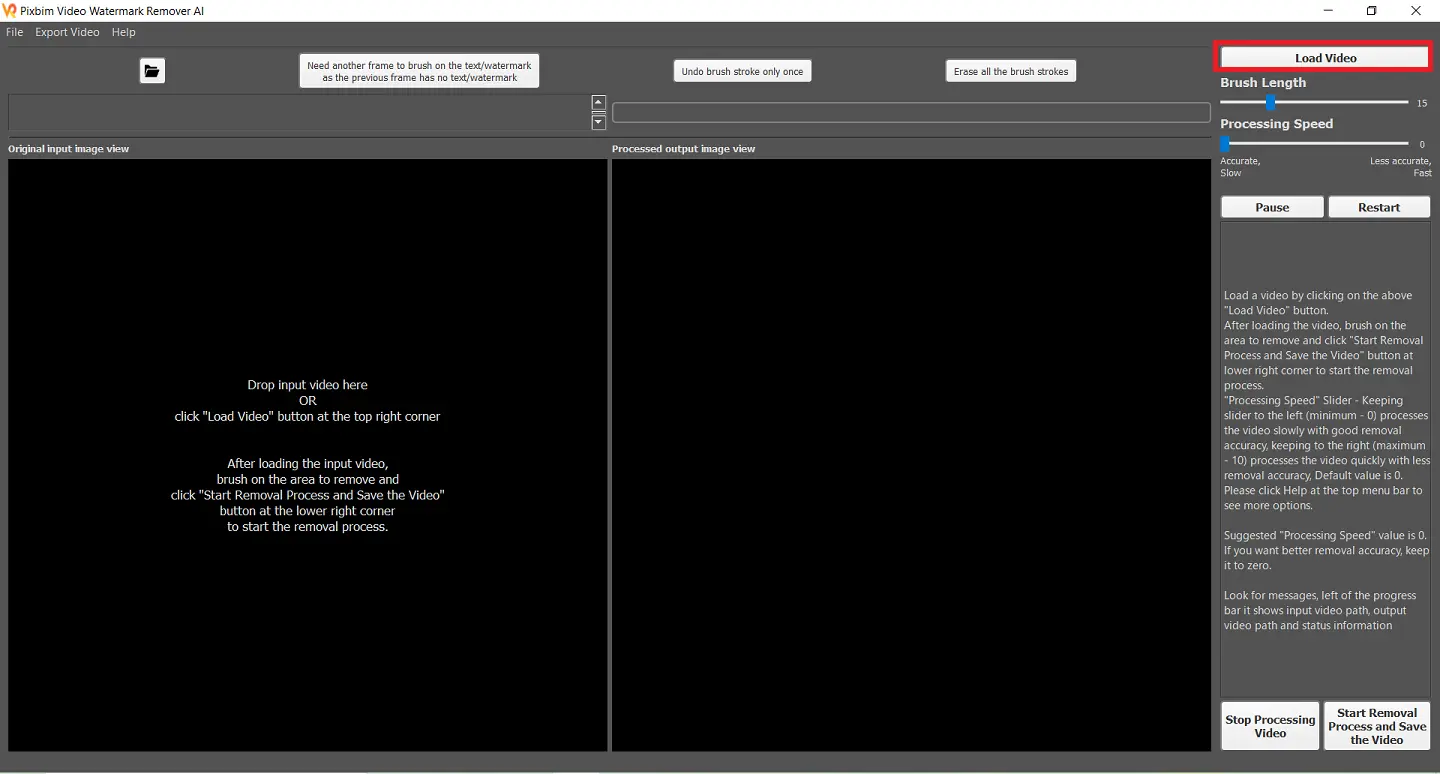
Task: Click the Load Video button
Action: (1325, 58)
